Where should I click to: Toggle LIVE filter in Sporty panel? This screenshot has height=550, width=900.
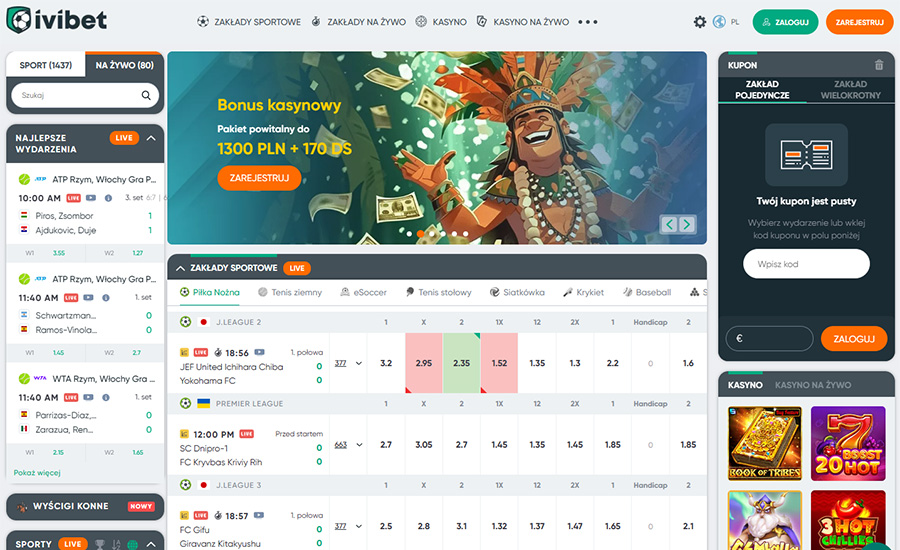[72, 544]
